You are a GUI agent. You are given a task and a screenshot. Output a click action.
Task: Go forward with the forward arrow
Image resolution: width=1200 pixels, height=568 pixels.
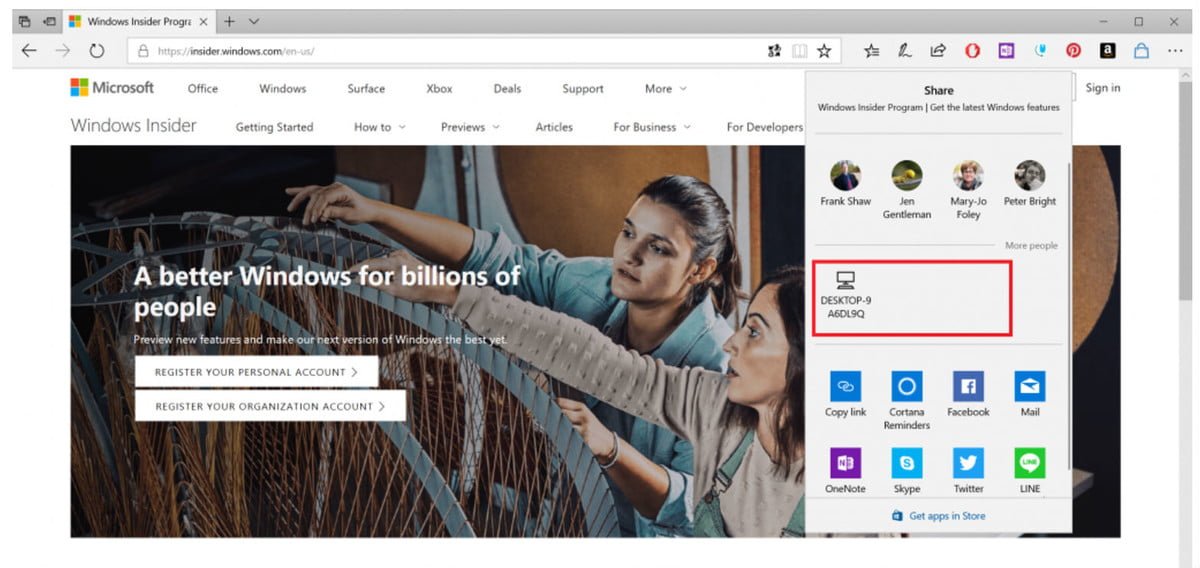pyautogui.click(x=62, y=50)
